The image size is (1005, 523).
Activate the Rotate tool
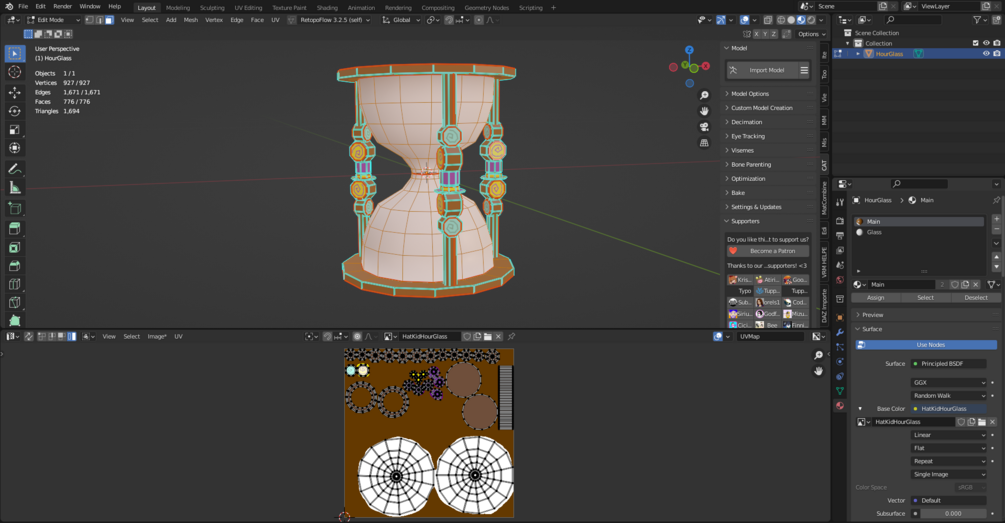click(14, 111)
